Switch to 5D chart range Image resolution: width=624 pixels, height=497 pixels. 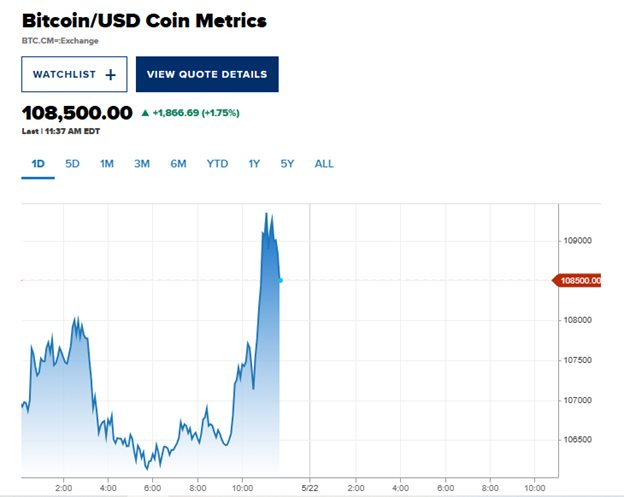click(x=72, y=163)
